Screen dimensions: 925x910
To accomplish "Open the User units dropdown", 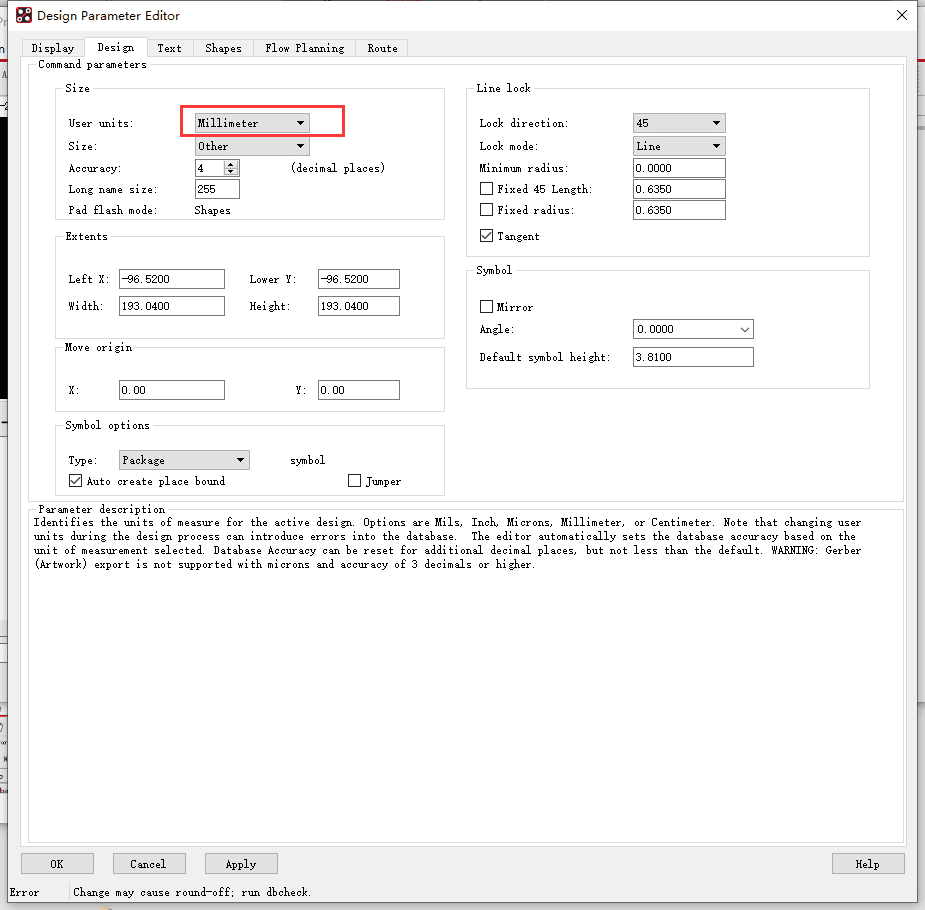I will pyautogui.click(x=252, y=123).
